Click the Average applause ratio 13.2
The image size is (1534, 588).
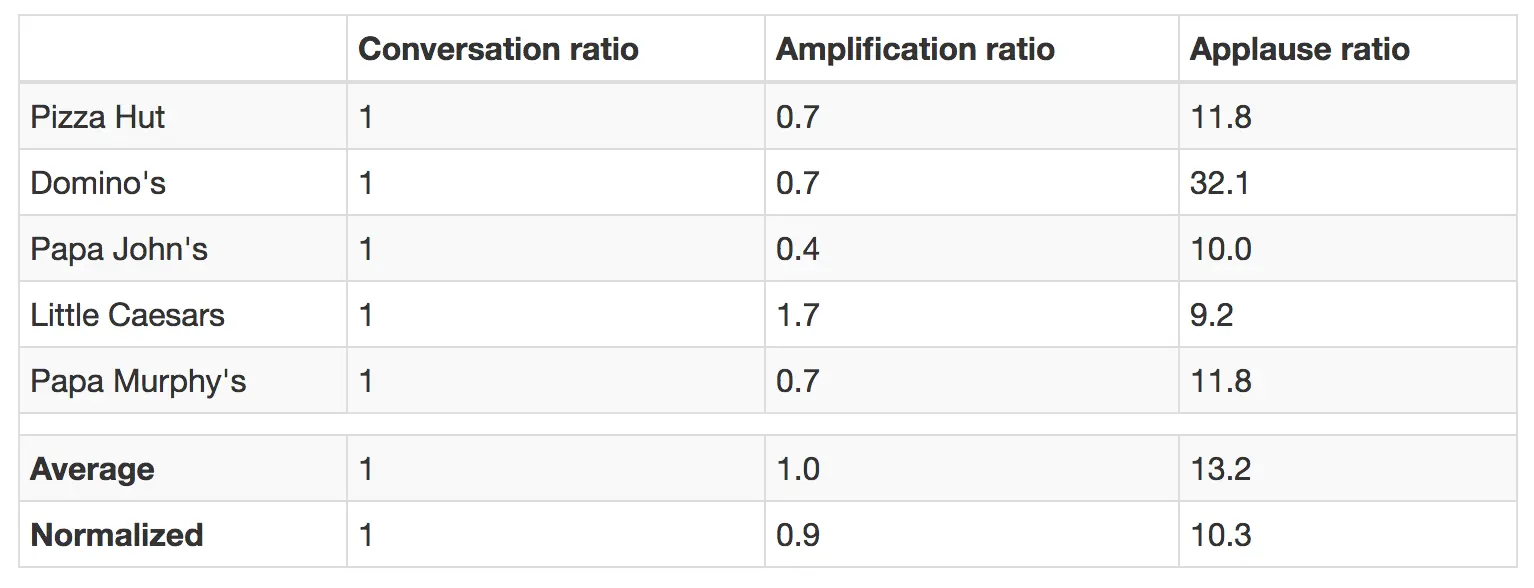pyautogui.click(x=1220, y=469)
